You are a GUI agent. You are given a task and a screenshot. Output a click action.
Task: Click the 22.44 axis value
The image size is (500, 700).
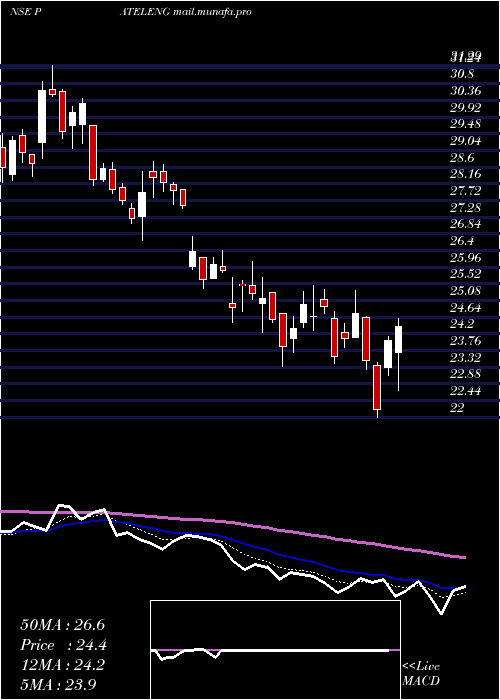click(x=466, y=391)
